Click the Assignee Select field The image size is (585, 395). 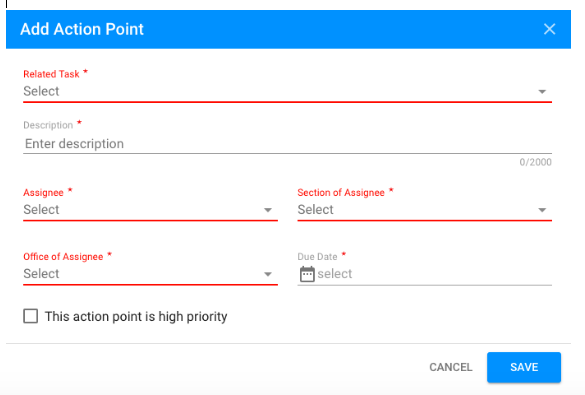click(x=150, y=210)
